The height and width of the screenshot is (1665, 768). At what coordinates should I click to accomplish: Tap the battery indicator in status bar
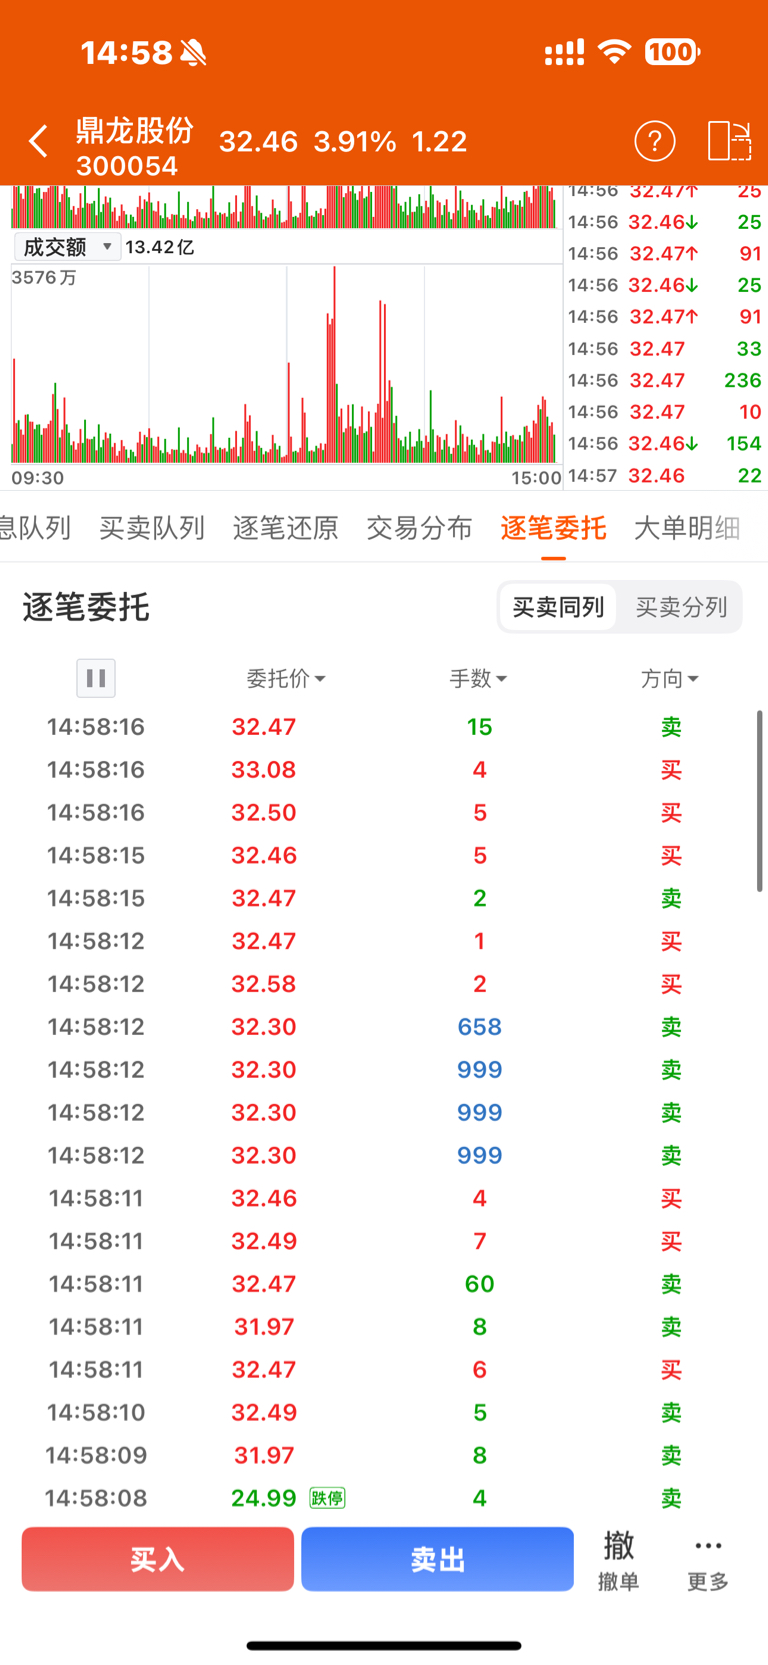coord(672,52)
